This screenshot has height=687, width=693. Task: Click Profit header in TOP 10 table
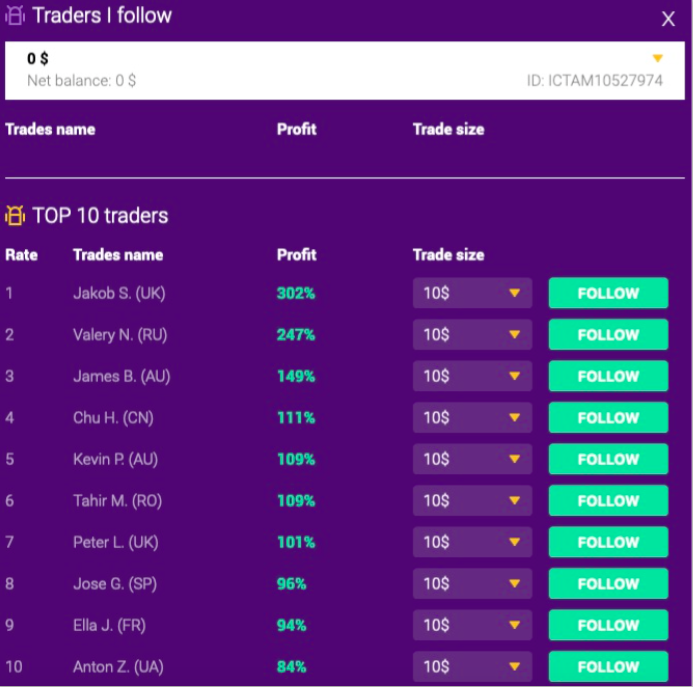pyautogui.click(x=297, y=255)
